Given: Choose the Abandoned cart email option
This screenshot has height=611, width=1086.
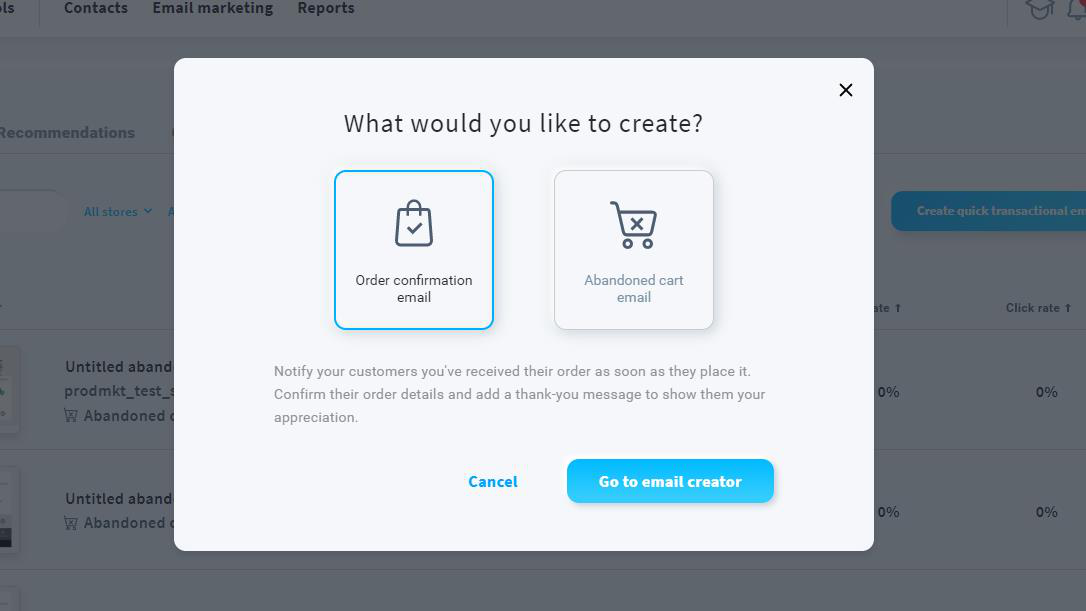Looking at the screenshot, I should [x=634, y=249].
